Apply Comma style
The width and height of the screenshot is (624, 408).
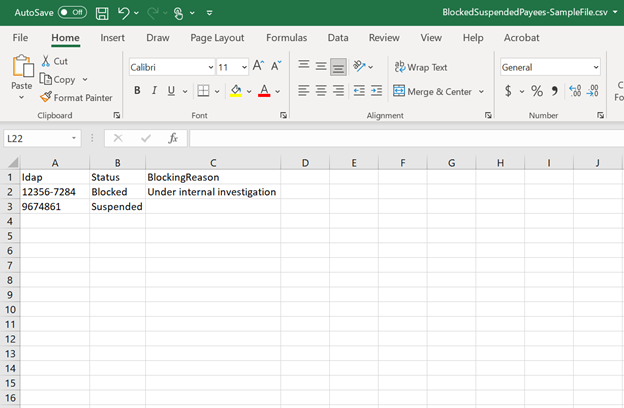[x=555, y=91]
